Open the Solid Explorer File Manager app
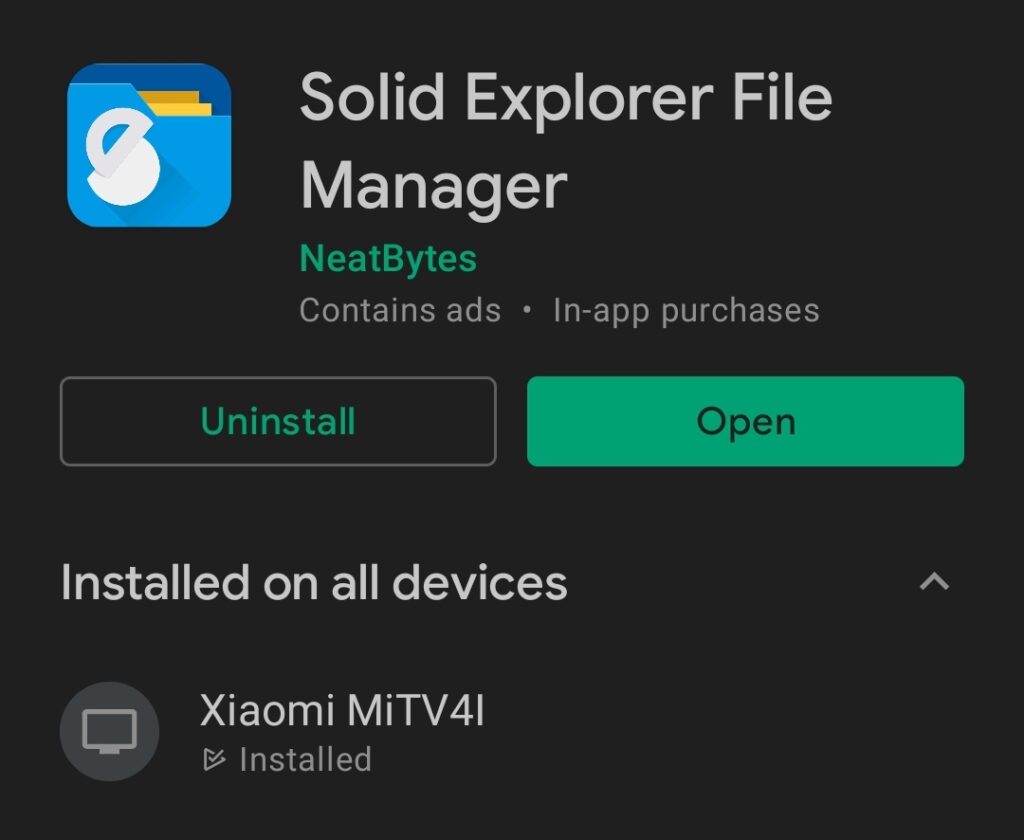 (x=745, y=421)
